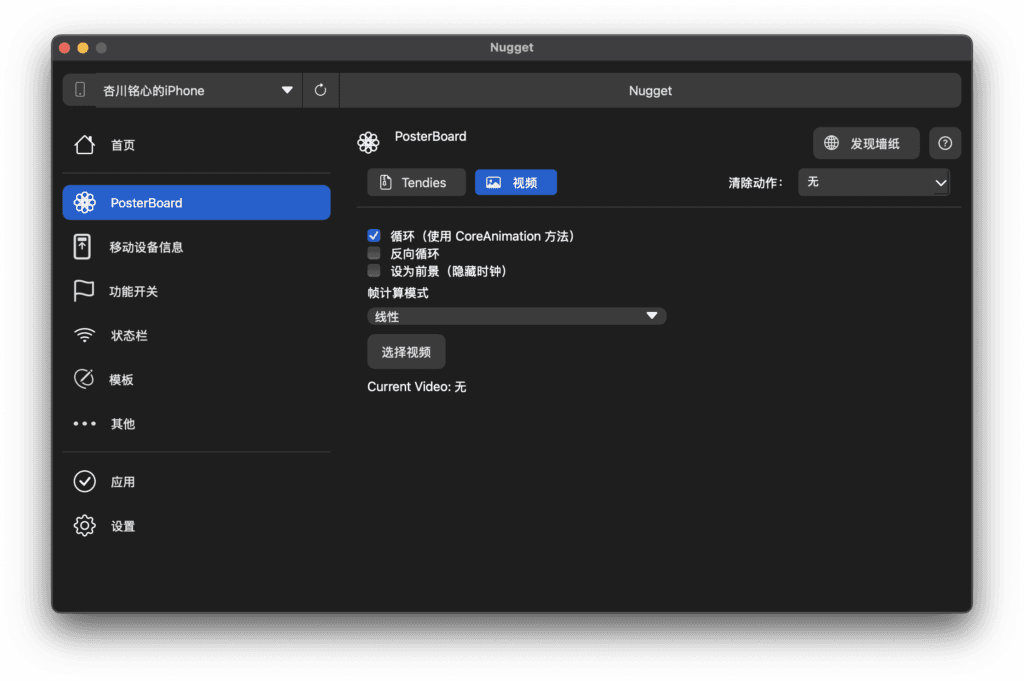1024x681 pixels.
Task: Open 发现墙纸 wallpaper discovery
Action: pyautogui.click(x=865, y=143)
